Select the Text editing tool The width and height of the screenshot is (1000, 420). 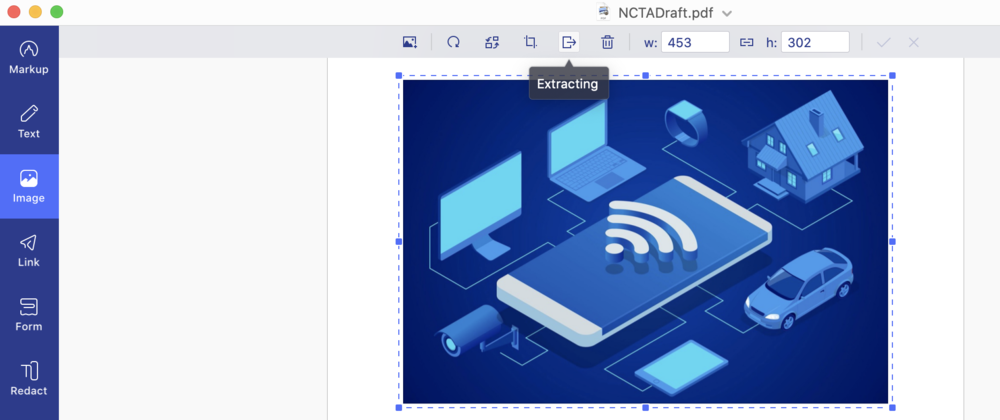tap(29, 122)
